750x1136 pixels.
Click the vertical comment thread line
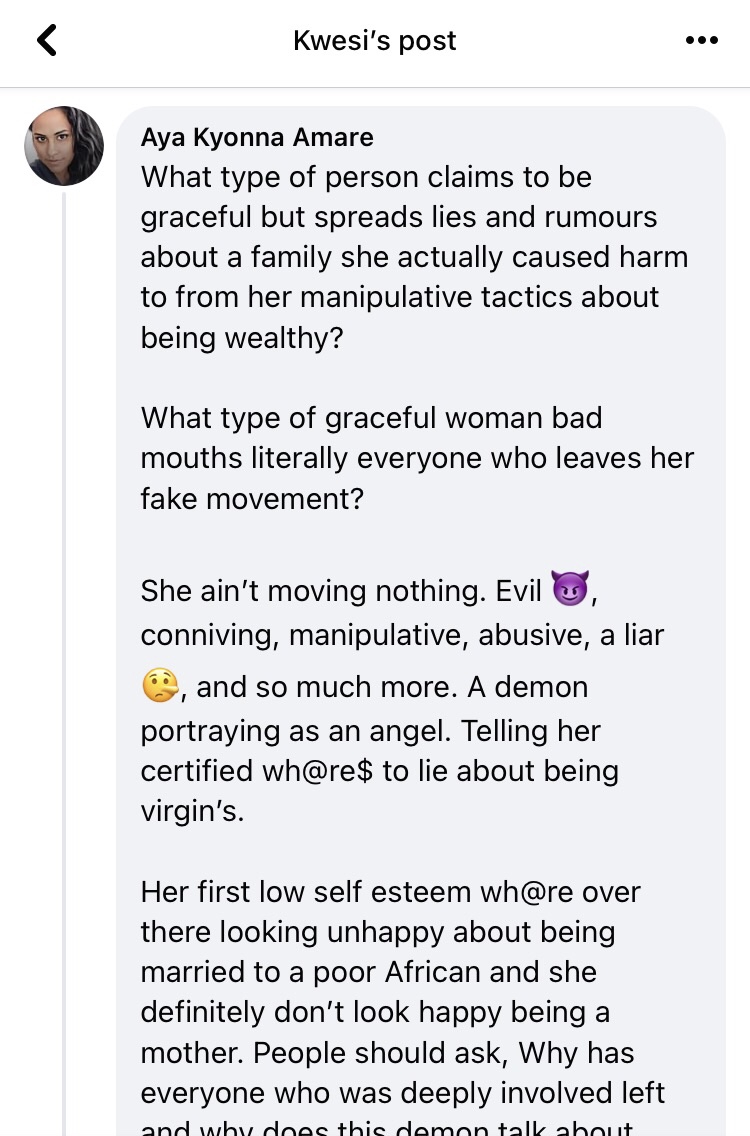click(x=64, y=650)
